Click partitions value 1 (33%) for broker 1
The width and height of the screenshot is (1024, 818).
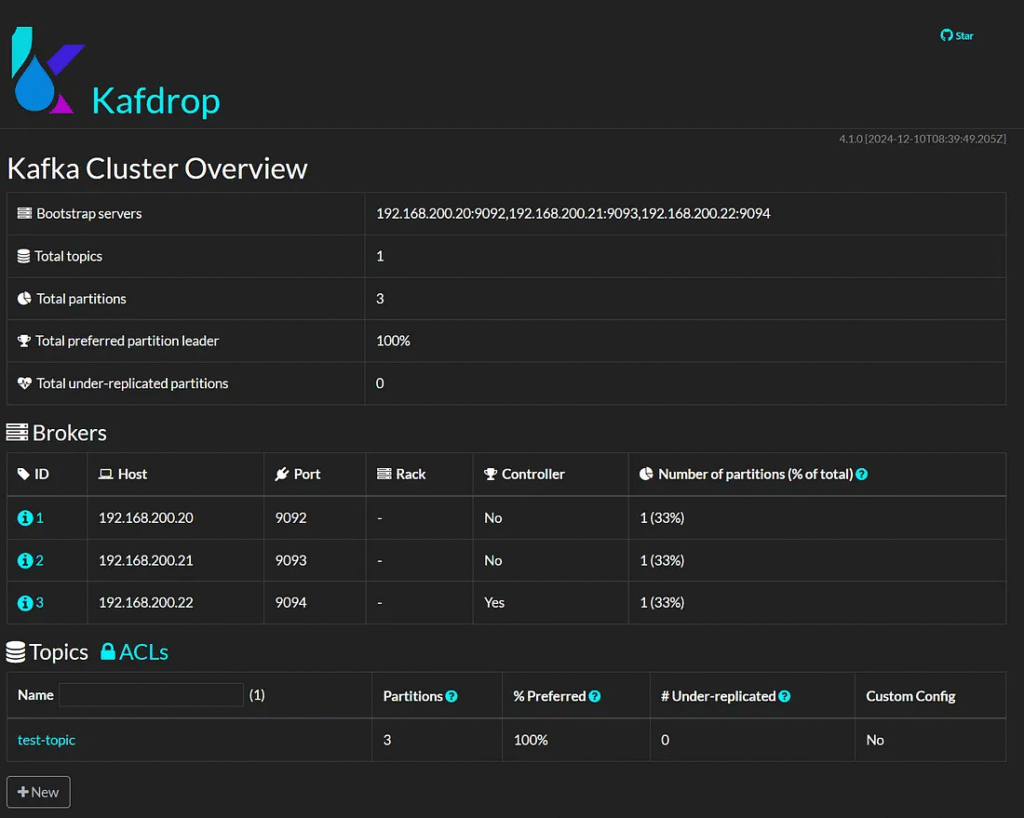[x=662, y=518]
